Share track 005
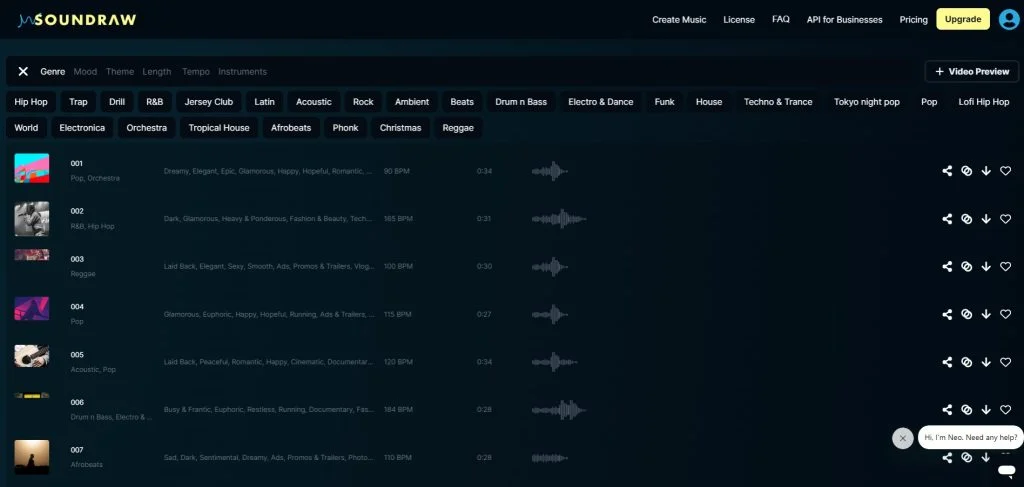This screenshot has width=1024, height=487. click(x=947, y=362)
